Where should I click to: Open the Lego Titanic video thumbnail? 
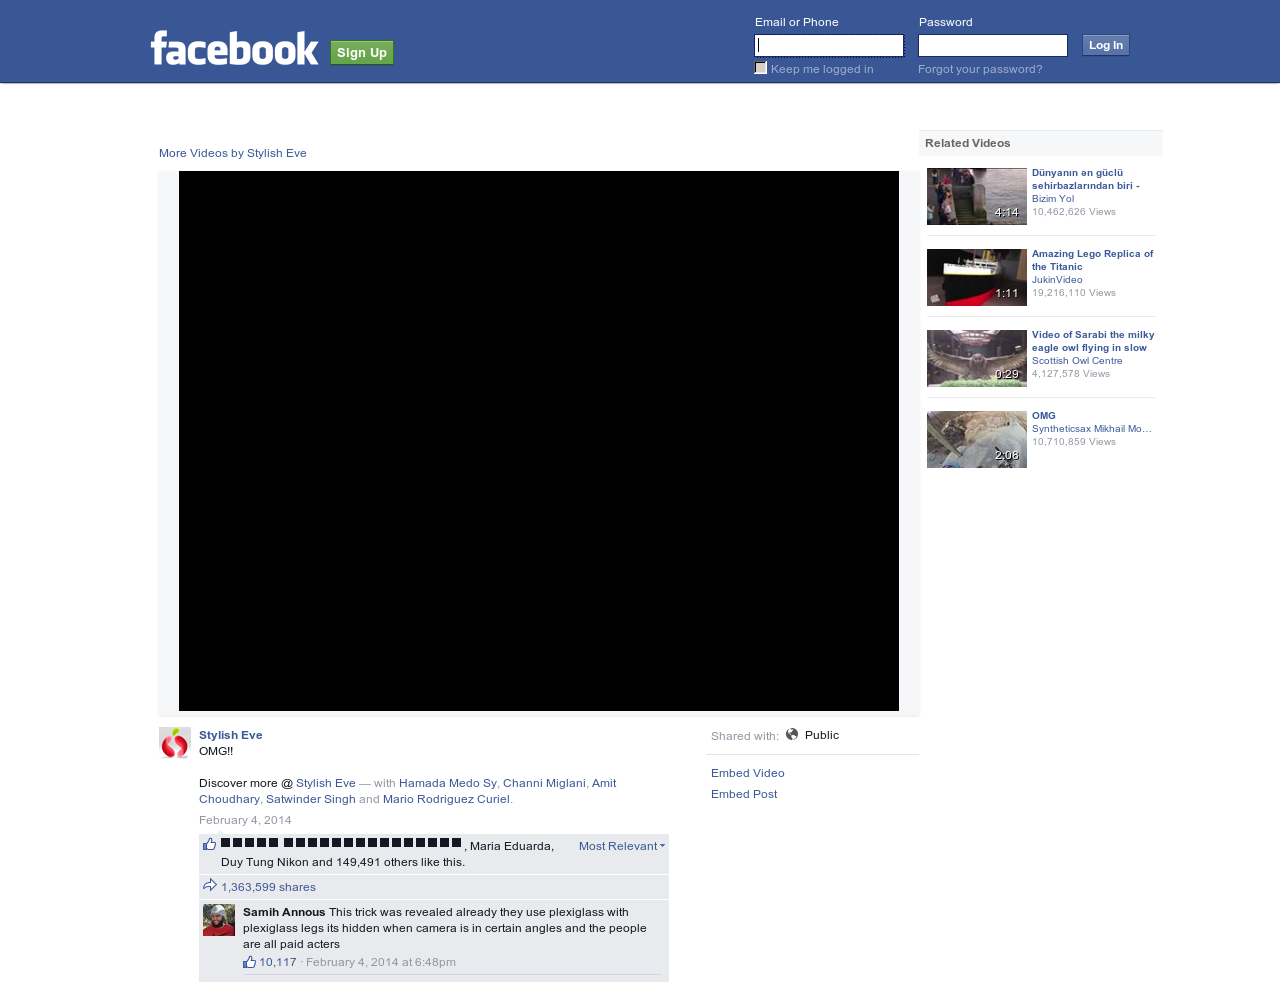(977, 277)
